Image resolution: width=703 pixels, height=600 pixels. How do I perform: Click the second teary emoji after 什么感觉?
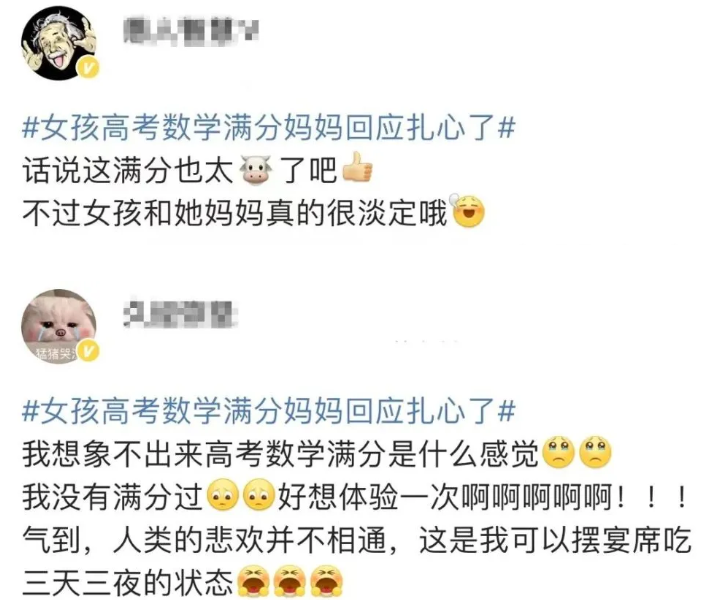click(595, 452)
